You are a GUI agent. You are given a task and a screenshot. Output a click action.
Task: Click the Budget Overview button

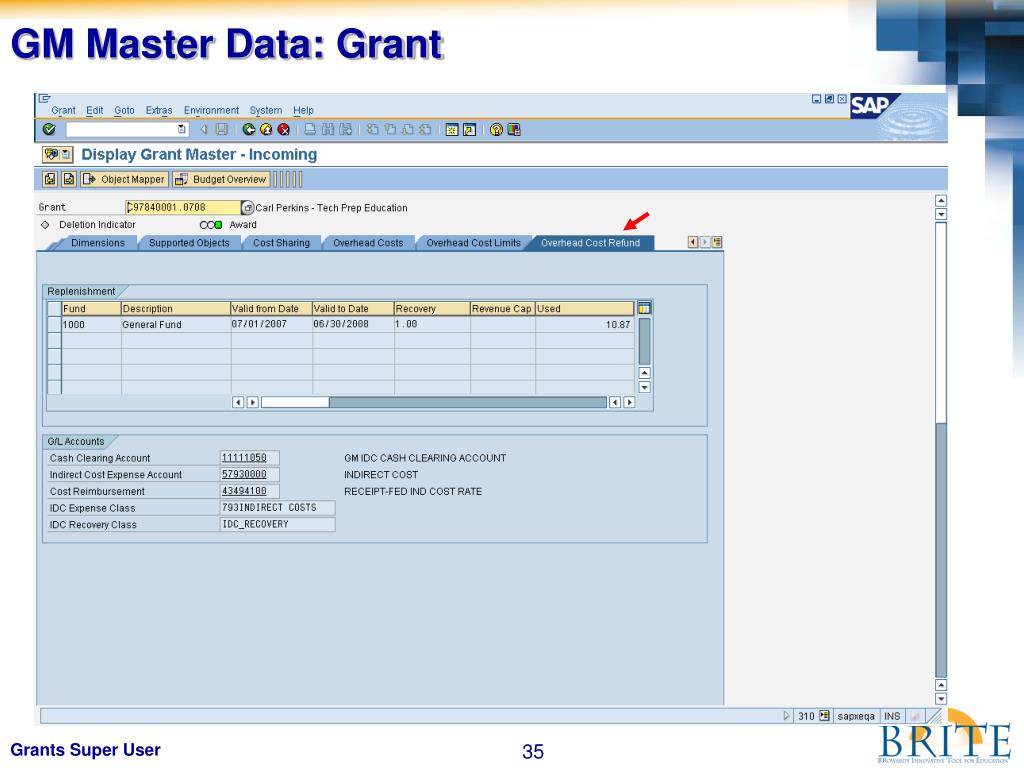pos(221,179)
